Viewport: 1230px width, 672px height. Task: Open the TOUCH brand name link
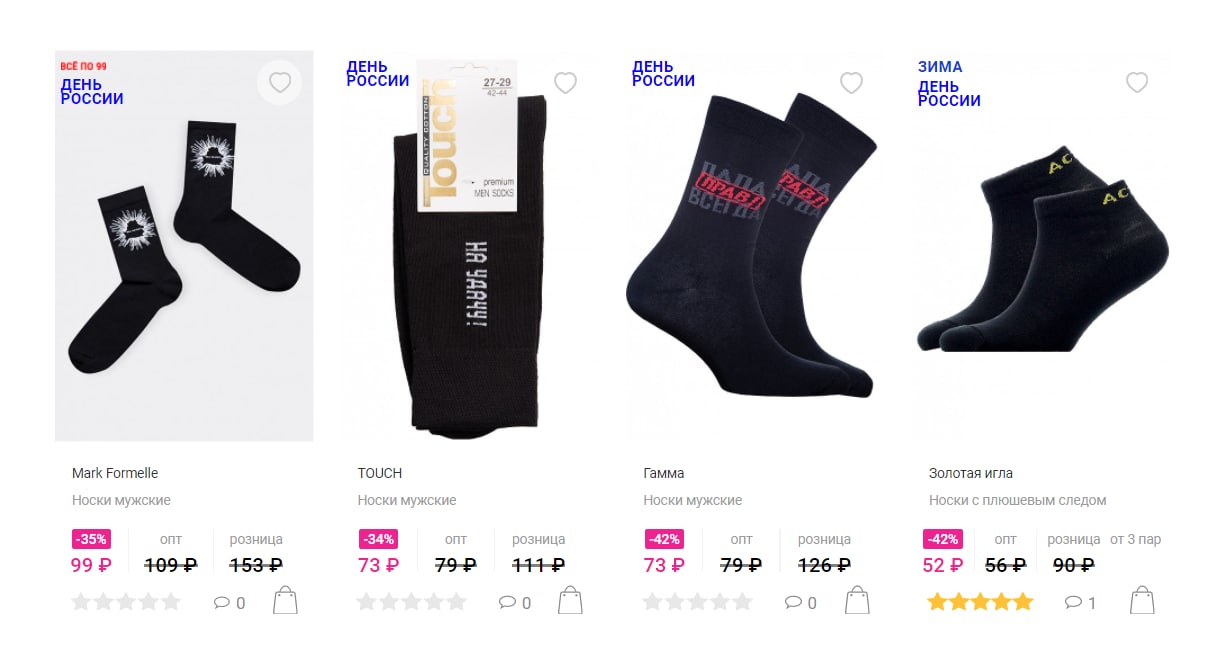click(380, 473)
